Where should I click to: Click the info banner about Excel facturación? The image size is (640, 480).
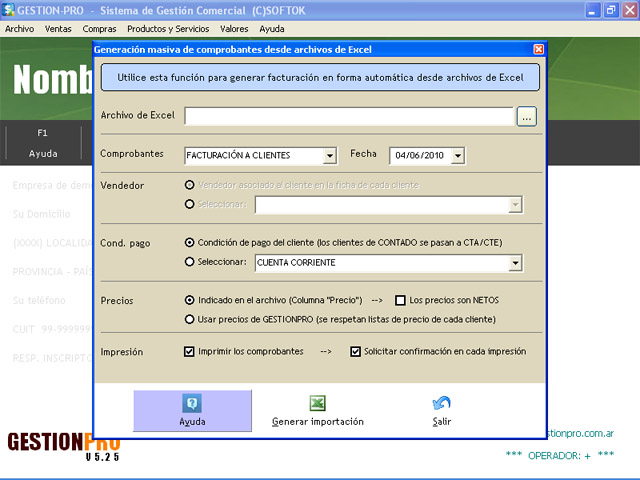coord(320,77)
